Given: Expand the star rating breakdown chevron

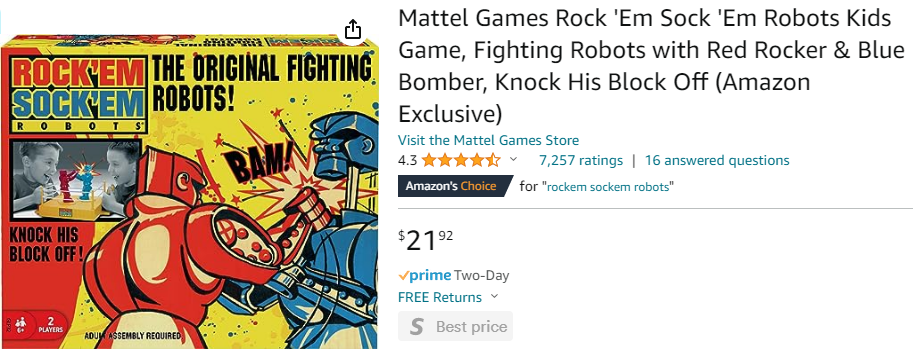Looking at the screenshot, I should (513, 160).
